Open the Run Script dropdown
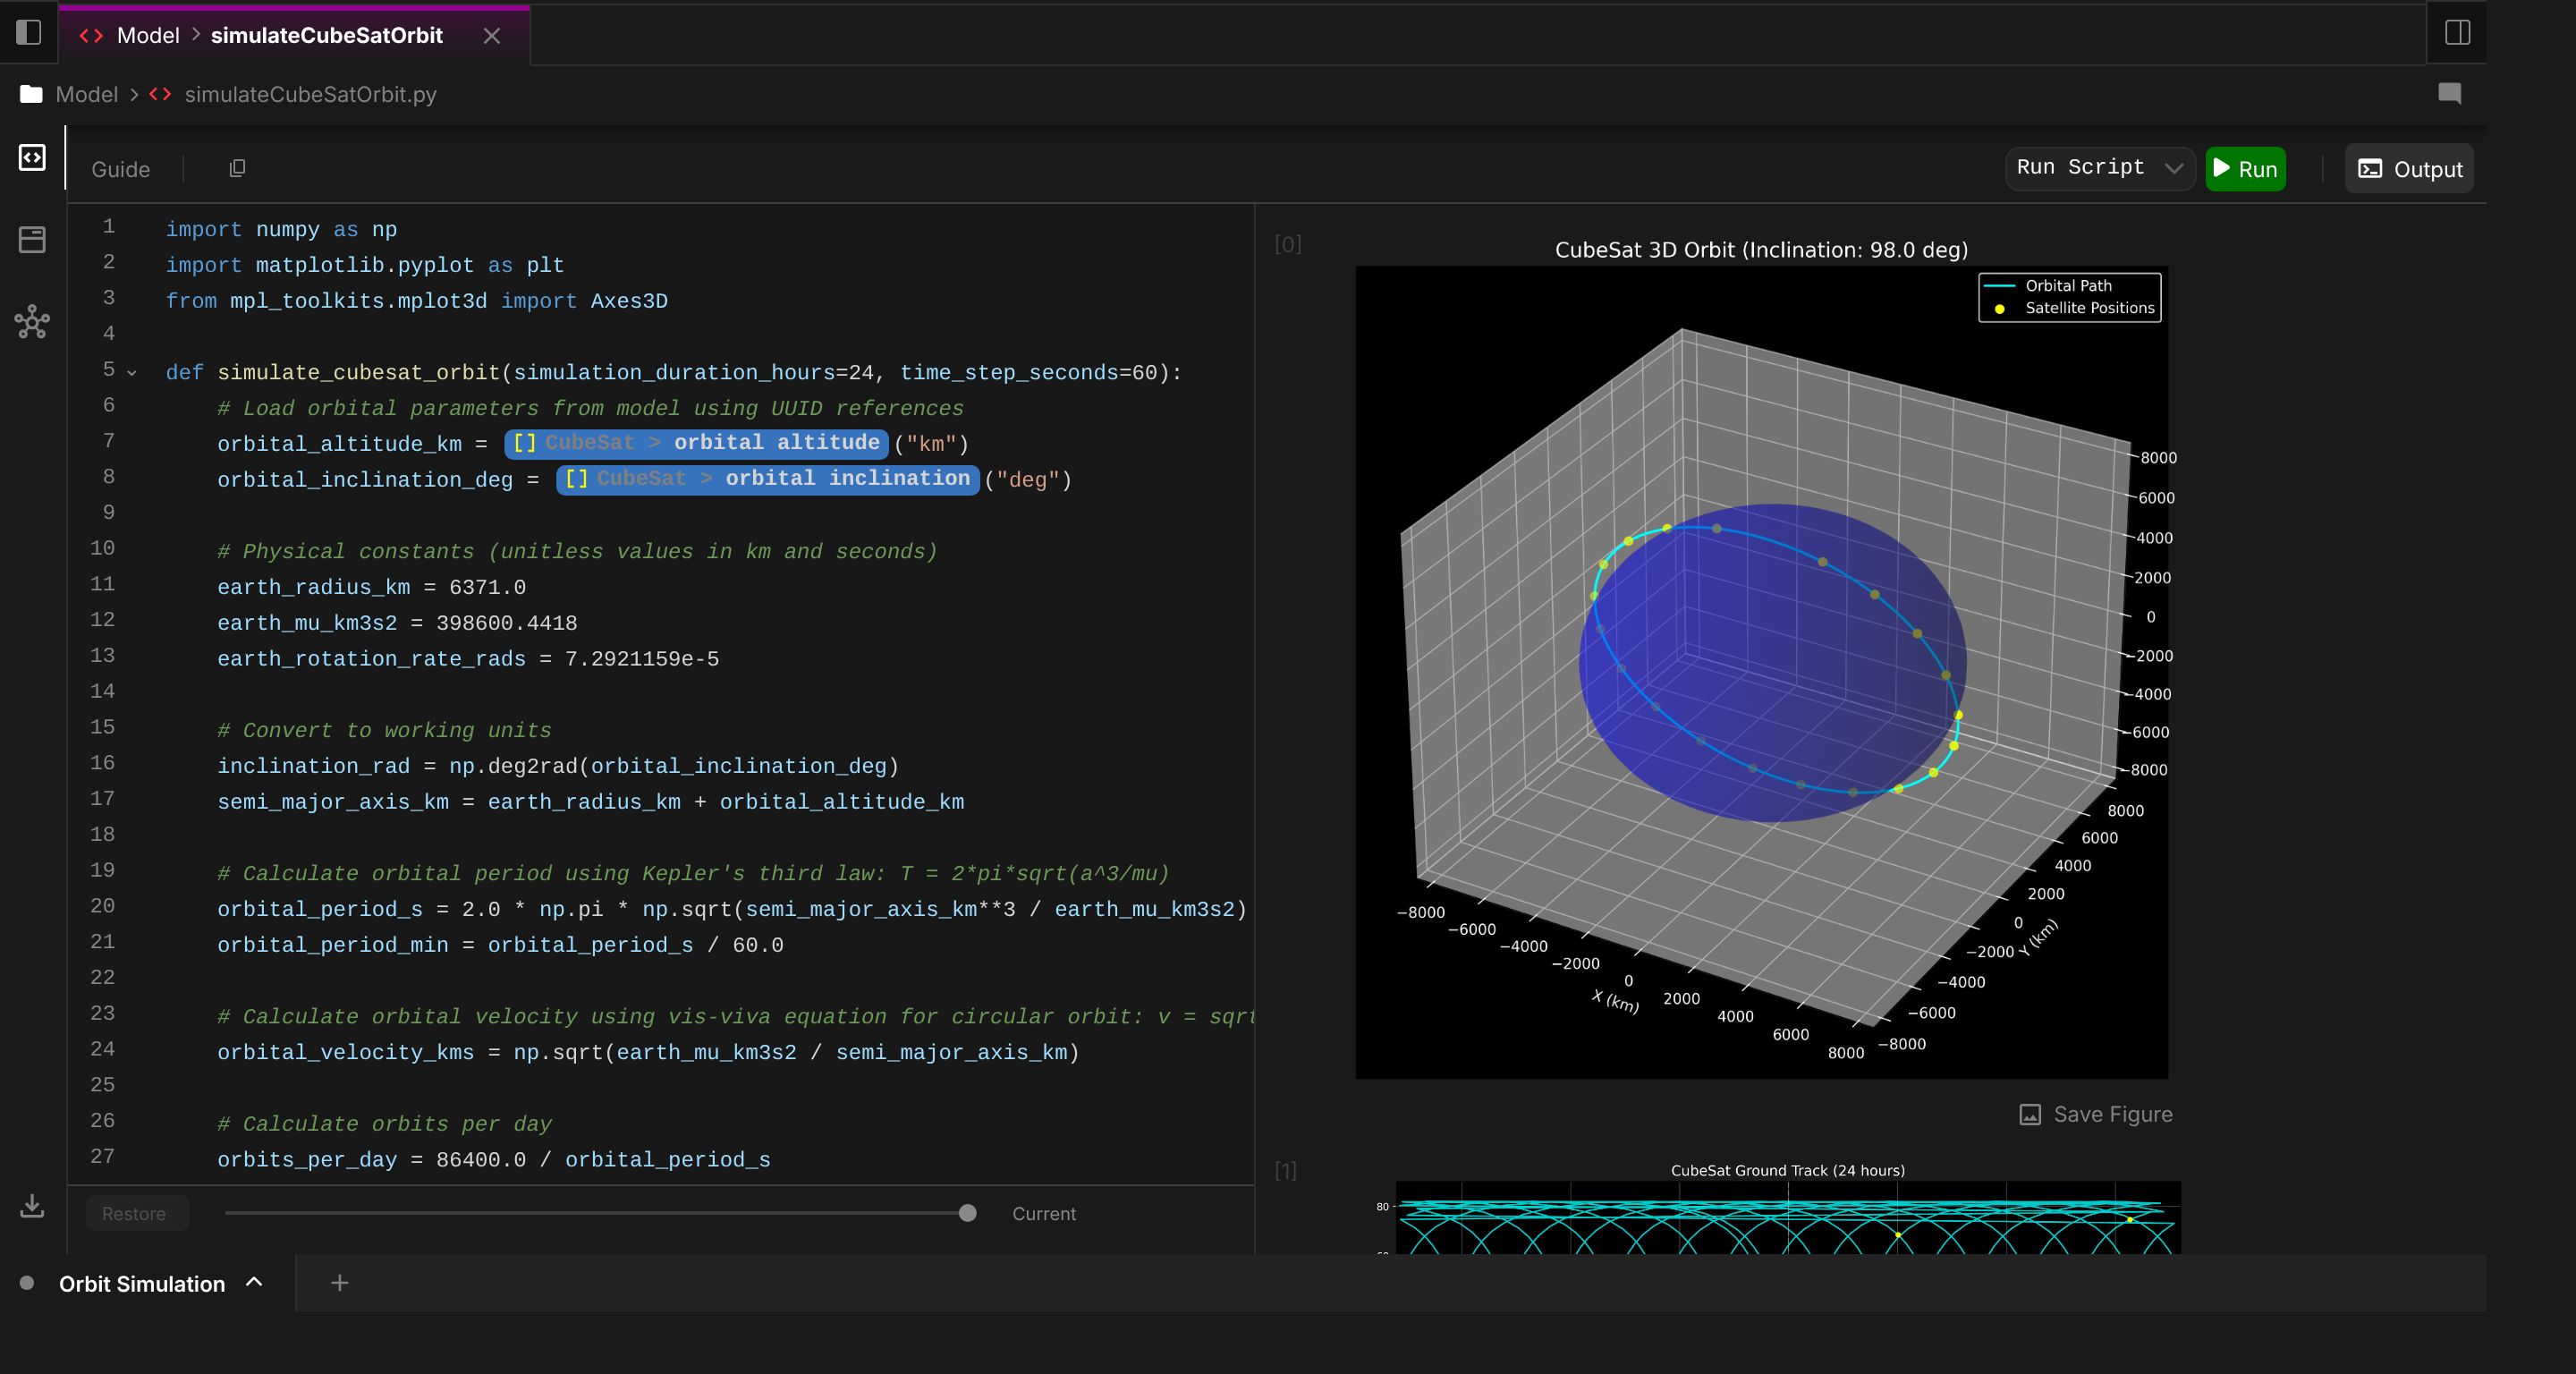The height and width of the screenshot is (1374, 2576). (2098, 168)
